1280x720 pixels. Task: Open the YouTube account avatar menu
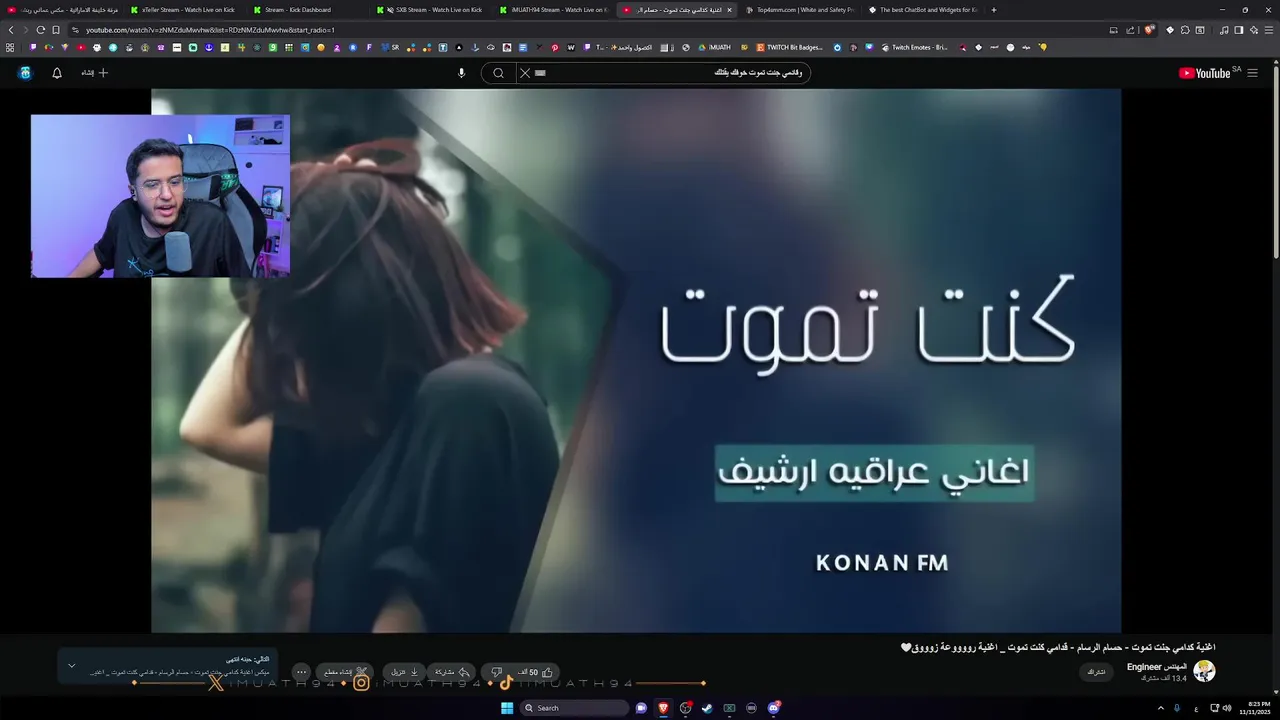click(25, 73)
